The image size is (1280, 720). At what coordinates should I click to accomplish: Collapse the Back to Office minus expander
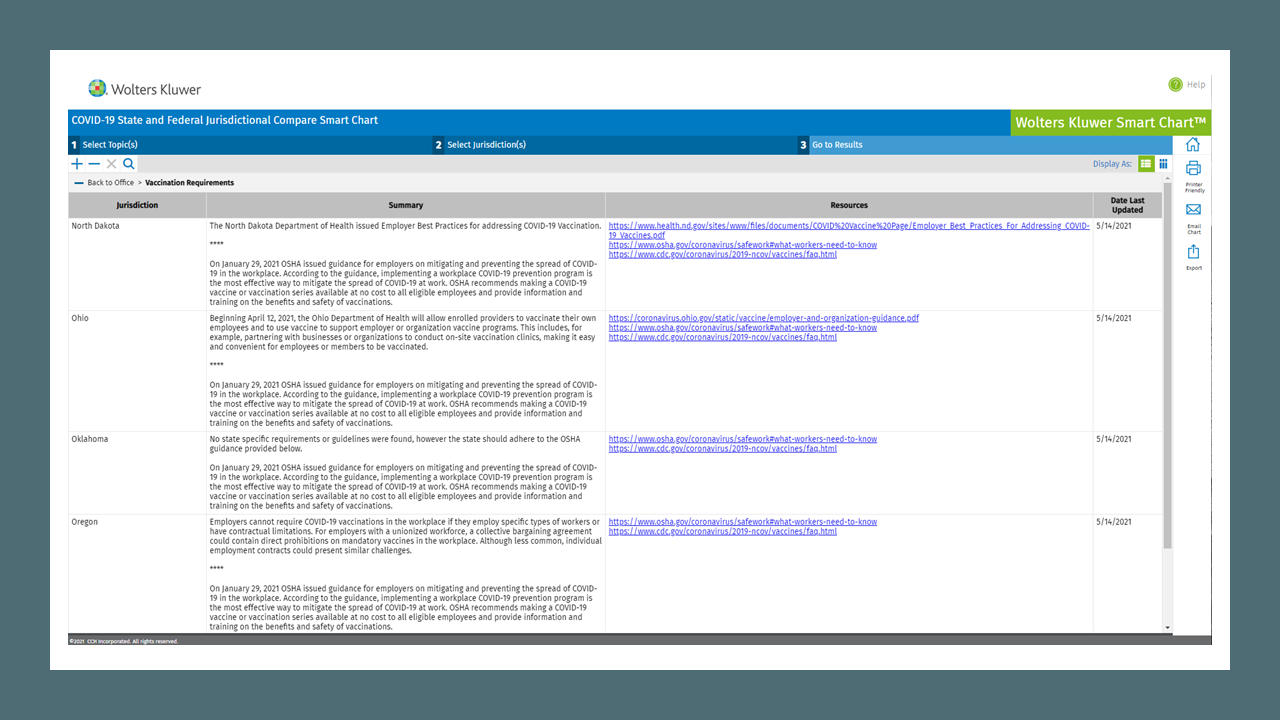(x=78, y=183)
